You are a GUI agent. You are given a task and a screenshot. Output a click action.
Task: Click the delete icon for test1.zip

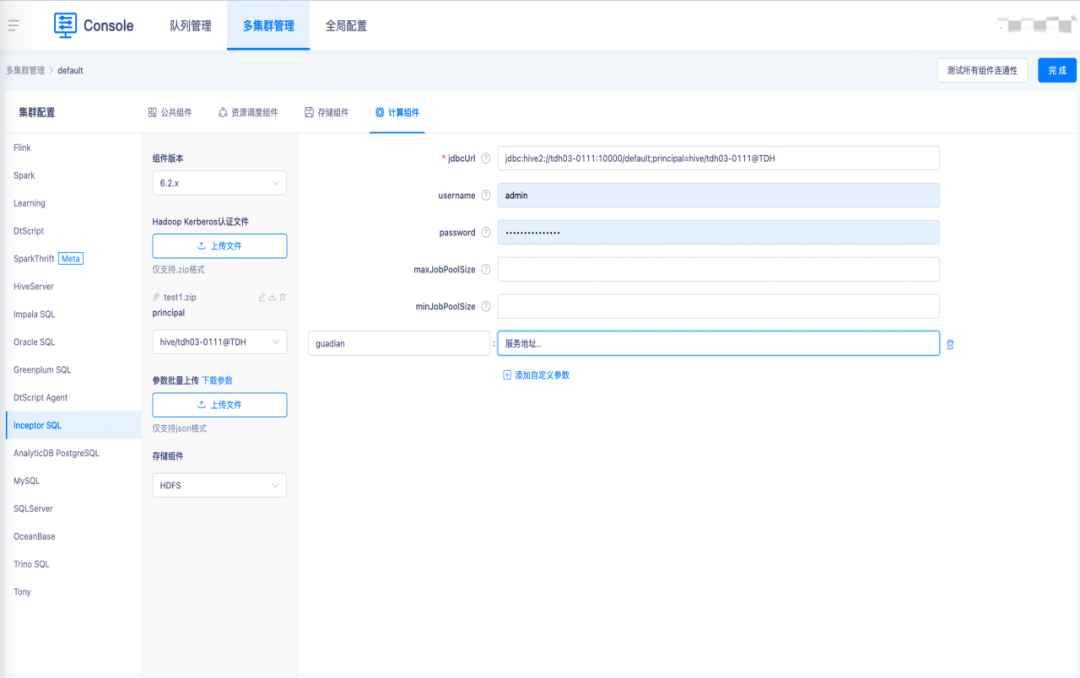tap(283, 297)
